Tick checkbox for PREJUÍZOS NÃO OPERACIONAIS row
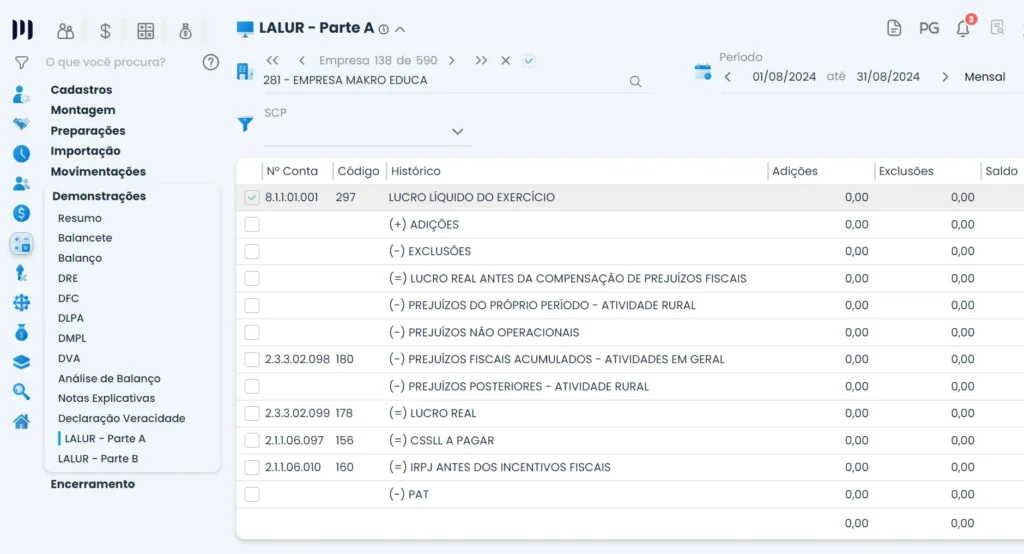The image size is (1024, 554). (252, 333)
